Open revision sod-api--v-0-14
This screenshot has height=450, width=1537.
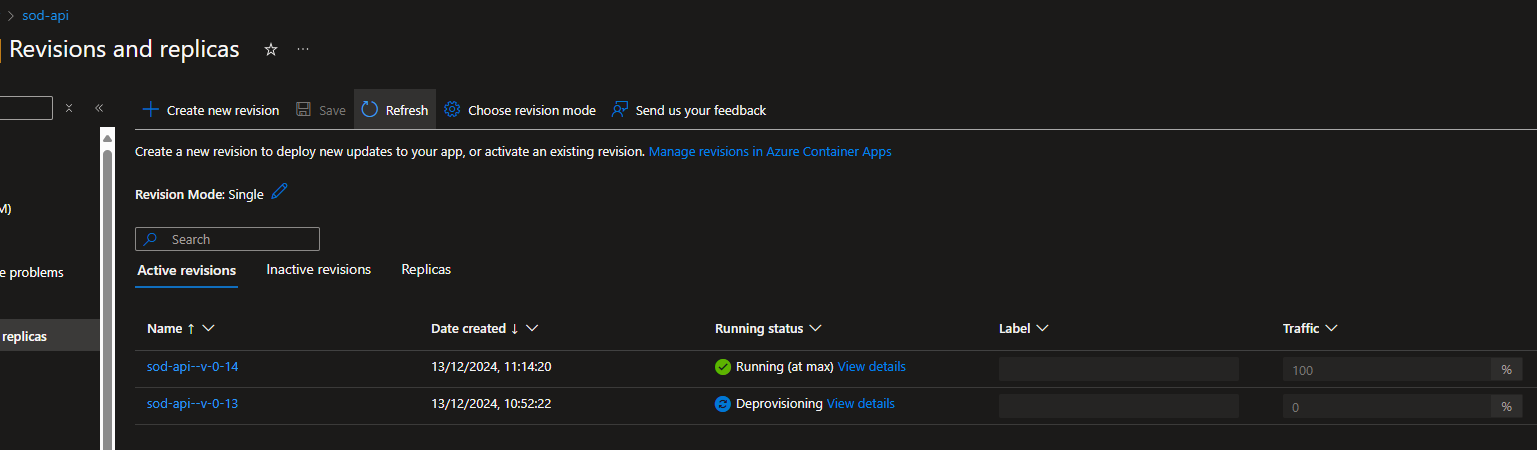[x=192, y=367]
